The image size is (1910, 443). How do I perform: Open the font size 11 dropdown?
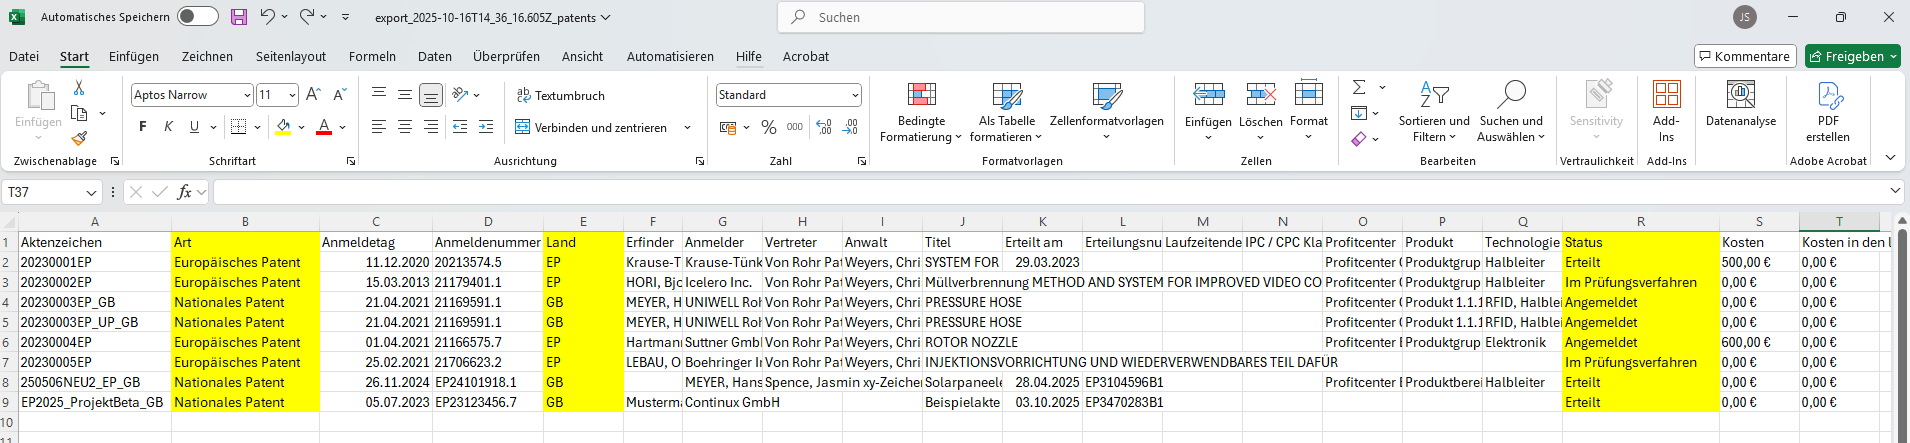[292, 95]
